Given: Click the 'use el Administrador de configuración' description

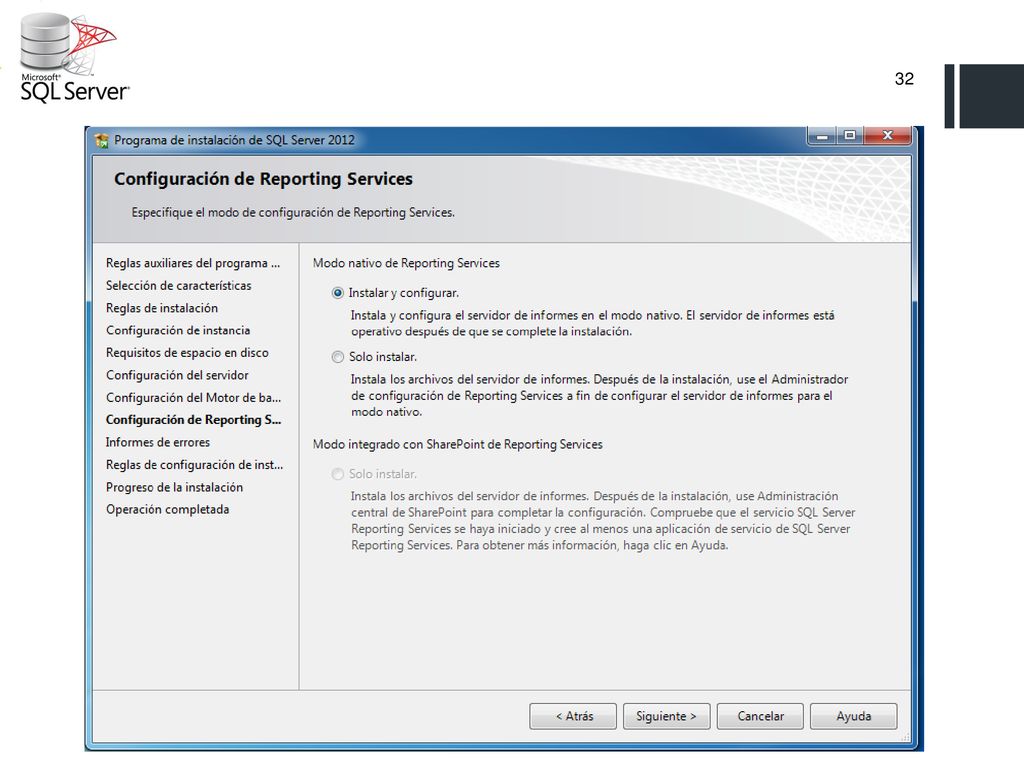Looking at the screenshot, I should click(599, 396).
